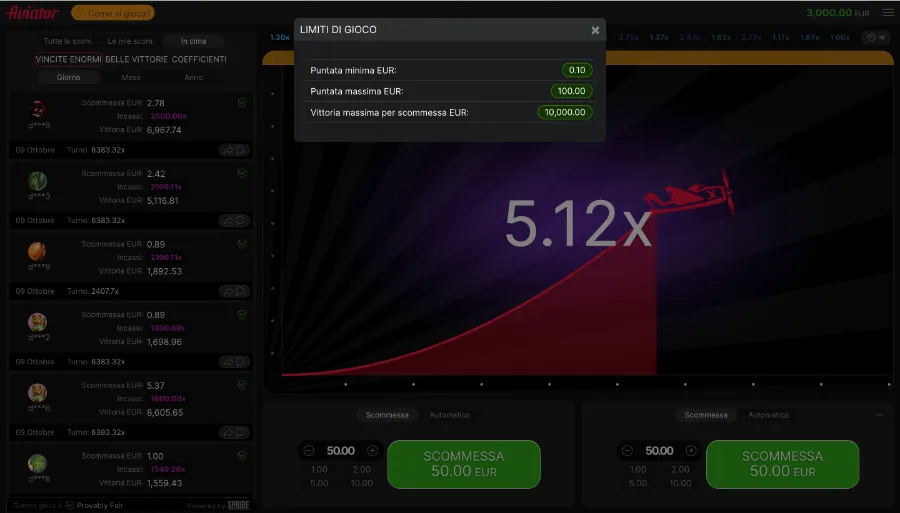Select the 'Anno' time period
This screenshot has height=513, width=900.
[x=193, y=77]
